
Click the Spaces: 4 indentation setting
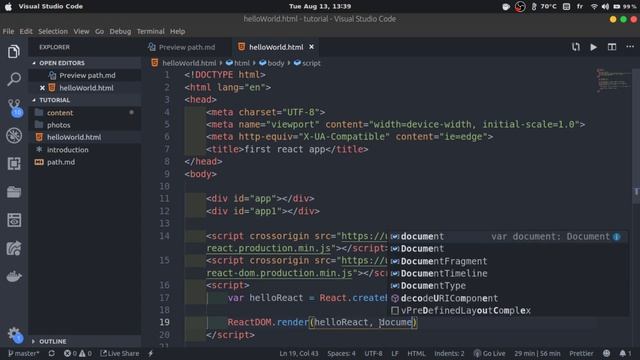(x=341, y=353)
